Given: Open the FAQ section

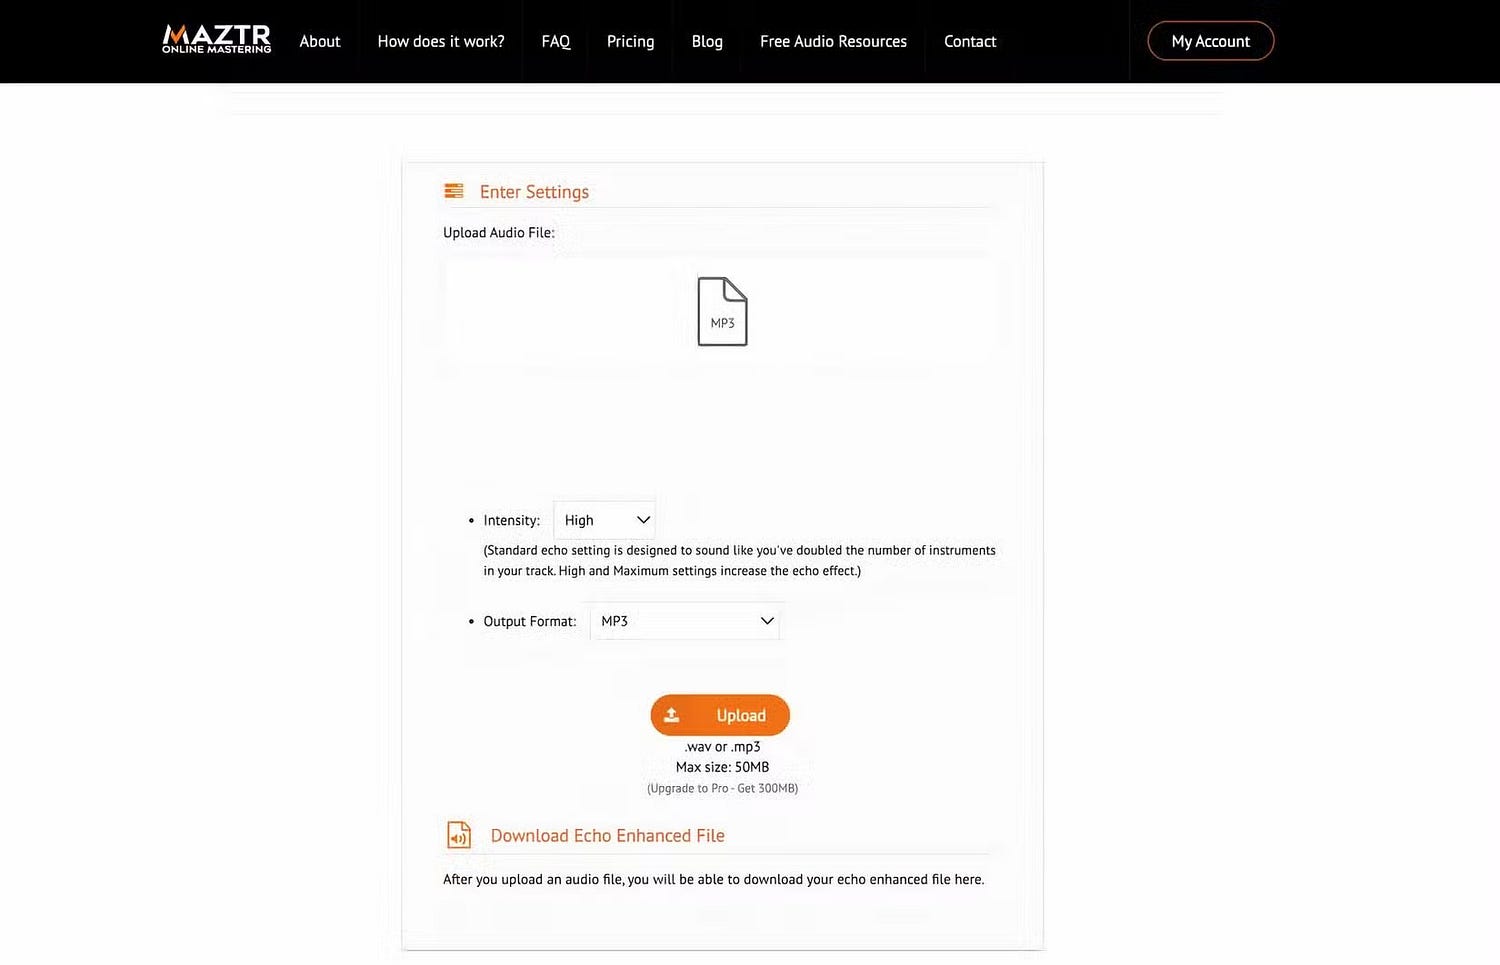Looking at the screenshot, I should pyautogui.click(x=556, y=41).
